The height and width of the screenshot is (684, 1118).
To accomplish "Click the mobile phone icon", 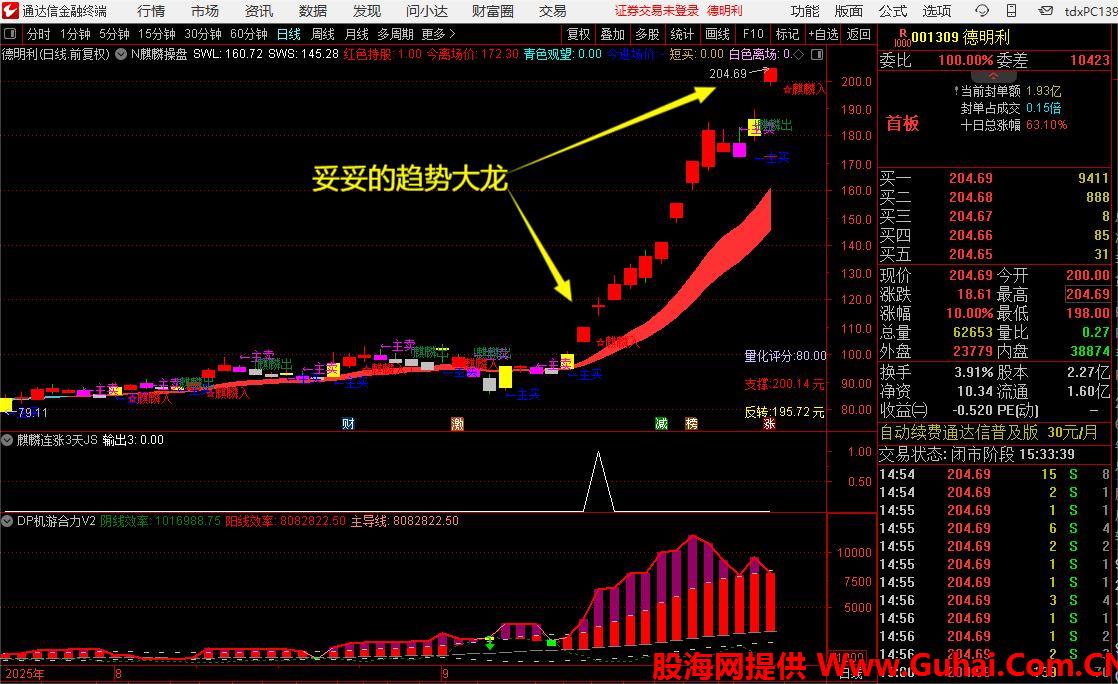I will coord(1011,11).
